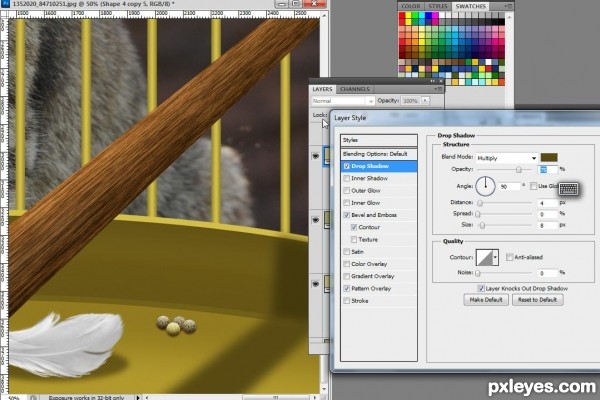Pick the red swatch in top row
The height and width of the screenshot is (400, 600).
[x=402, y=15]
